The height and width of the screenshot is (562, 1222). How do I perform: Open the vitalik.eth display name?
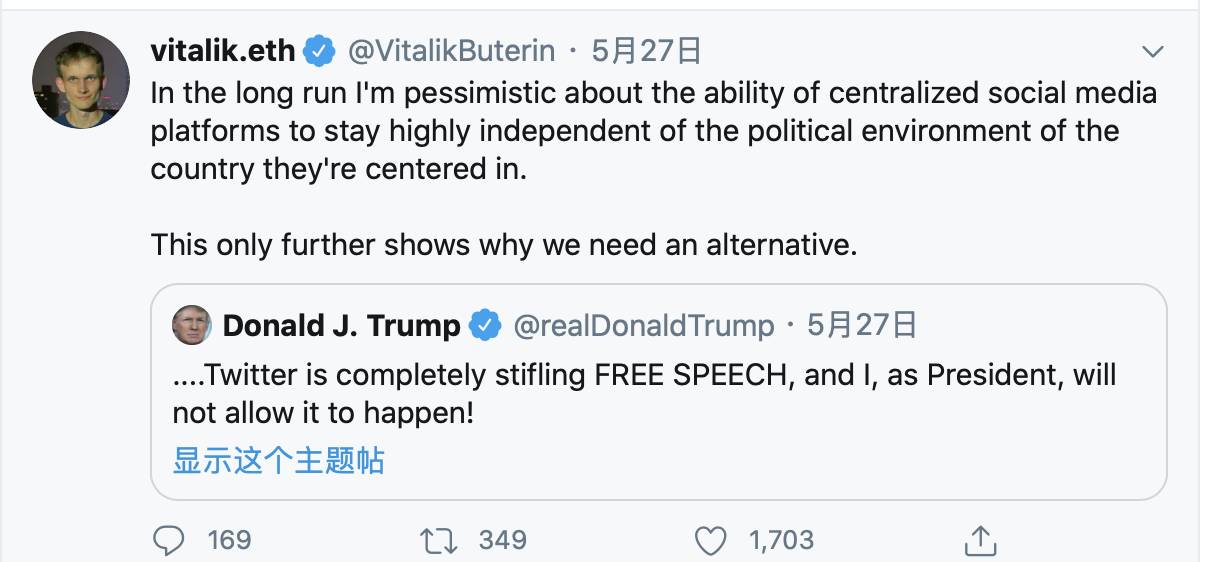pos(222,49)
